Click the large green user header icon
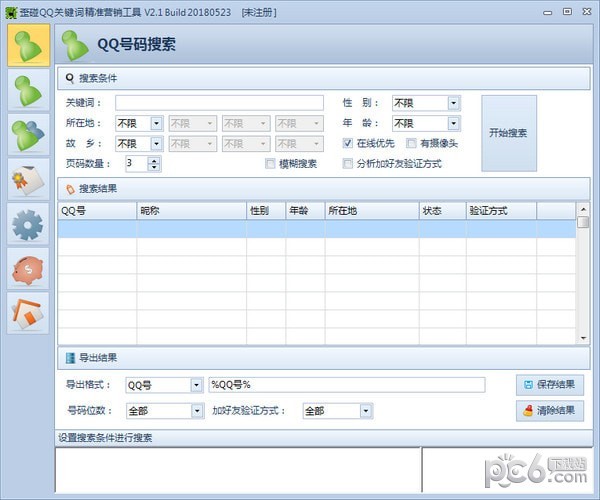This screenshot has width=600, height=500. point(75,46)
